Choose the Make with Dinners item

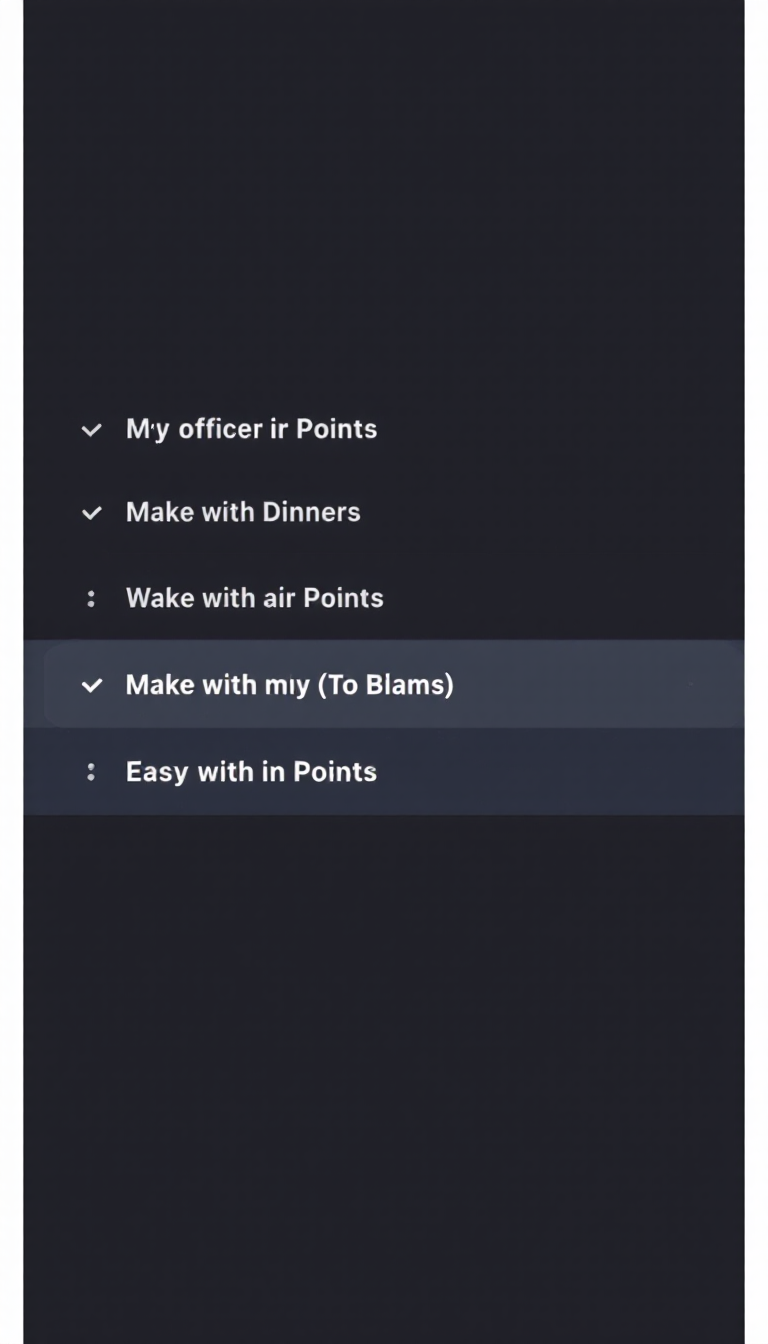(x=243, y=512)
